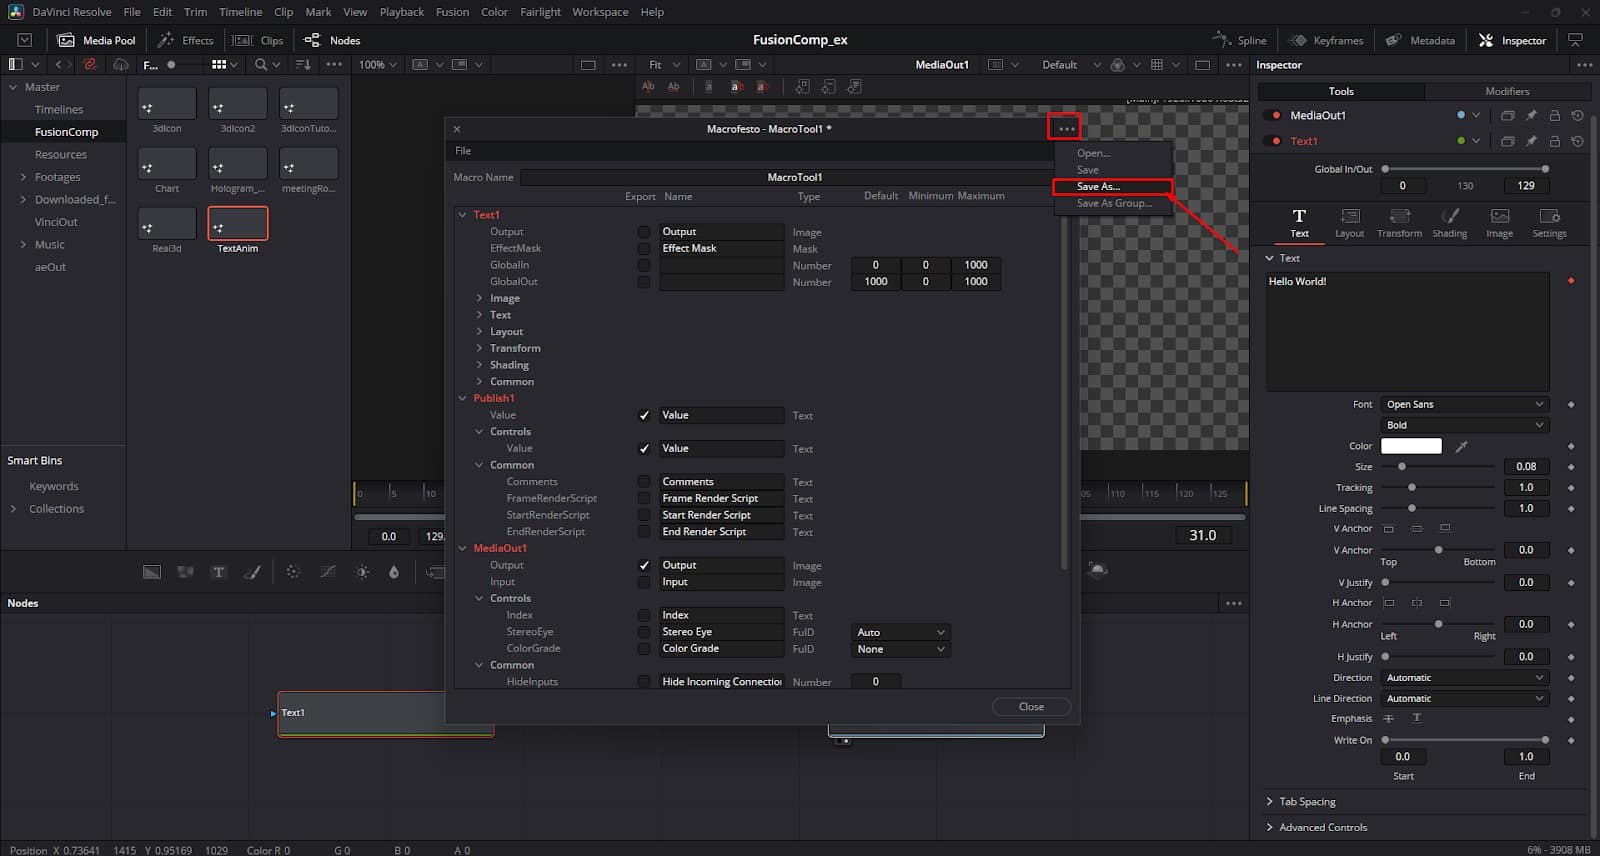This screenshot has height=856, width=1600.
Task: Open media pool sort options
Action: [x=304, y=64]
